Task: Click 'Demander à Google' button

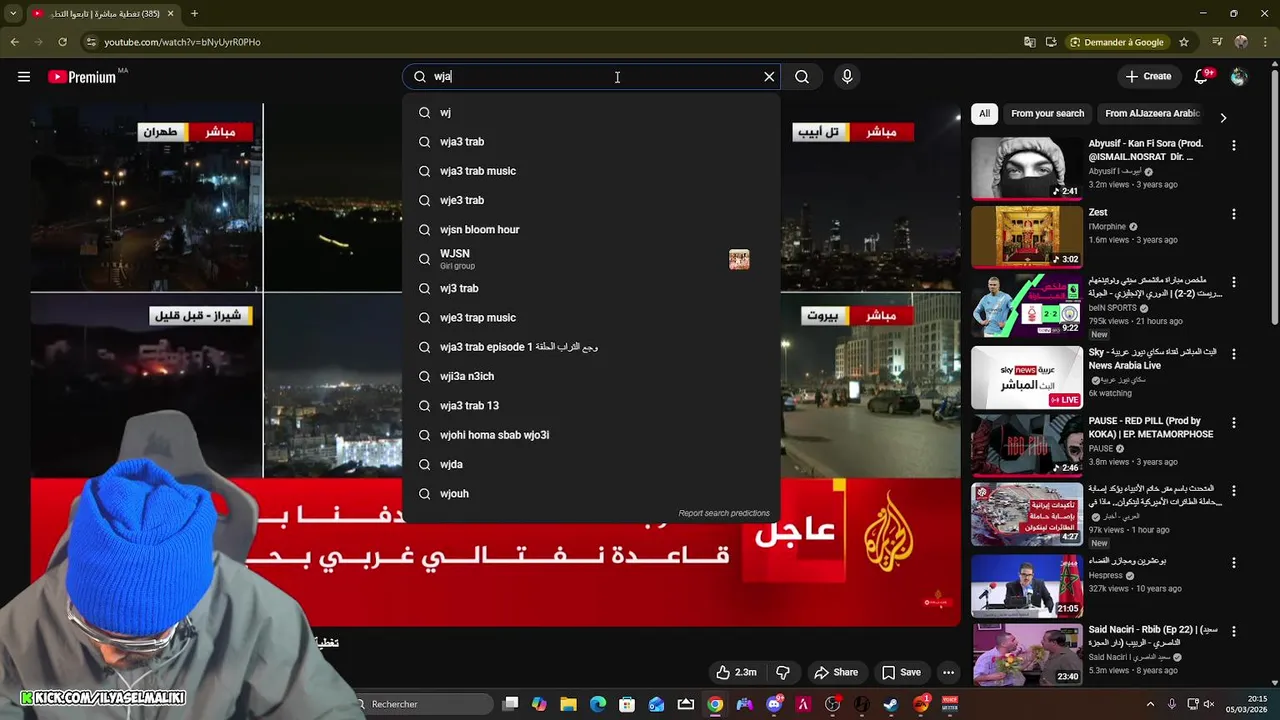Action: tap(1118, 42)
